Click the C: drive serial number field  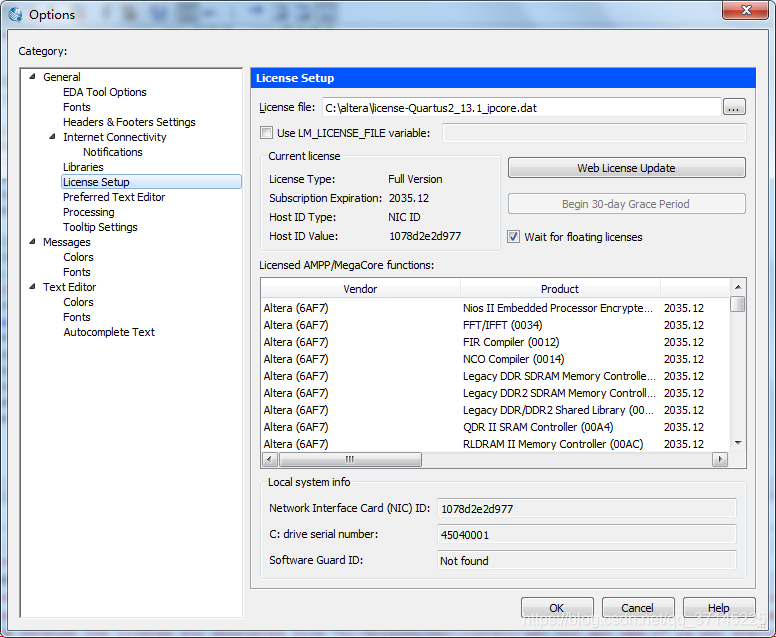tap(586, 535)
